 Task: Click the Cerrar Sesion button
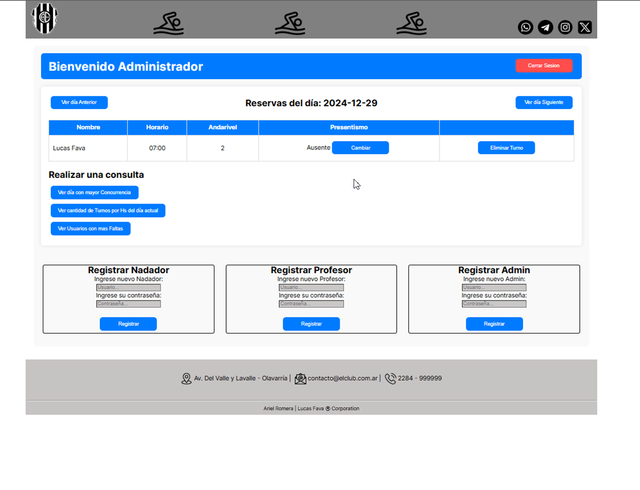coord(544,65)
